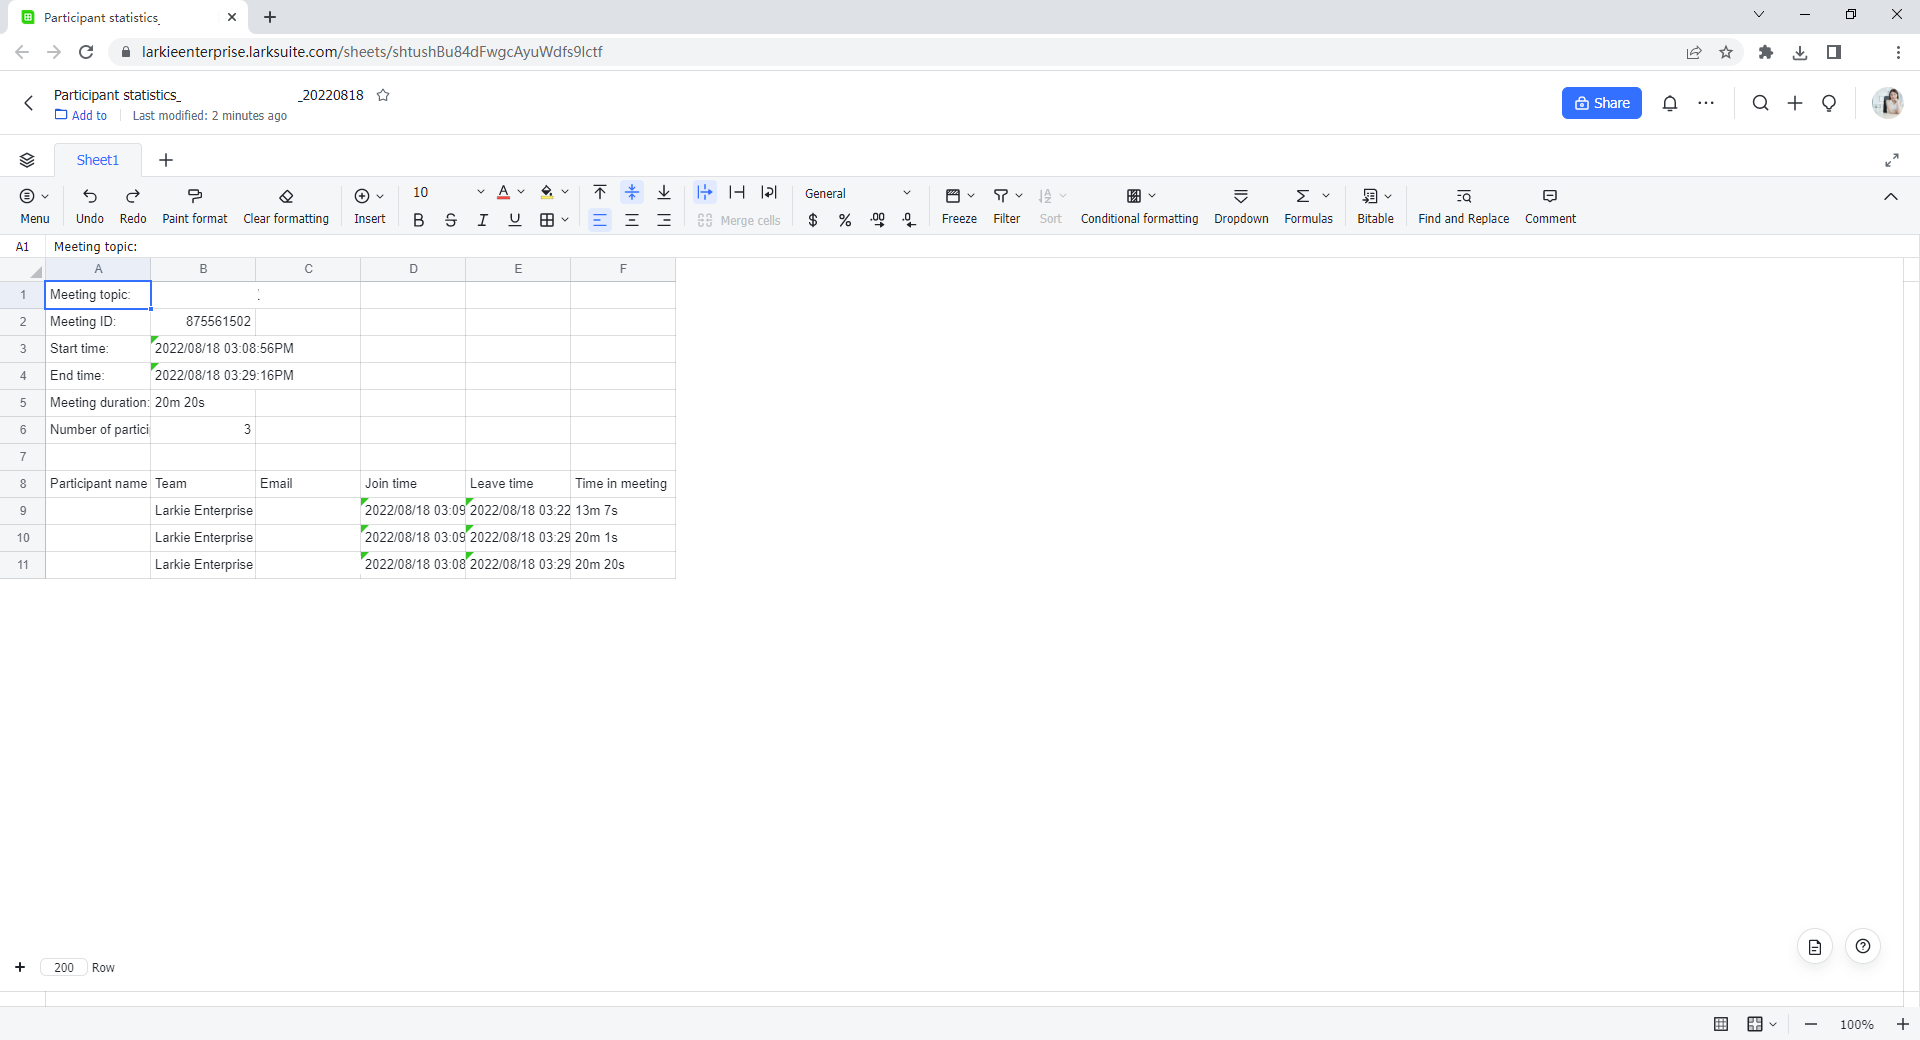Click the Paint format tool
The width and height of the screenshot is (1920, 1040).
pos(194,205)
